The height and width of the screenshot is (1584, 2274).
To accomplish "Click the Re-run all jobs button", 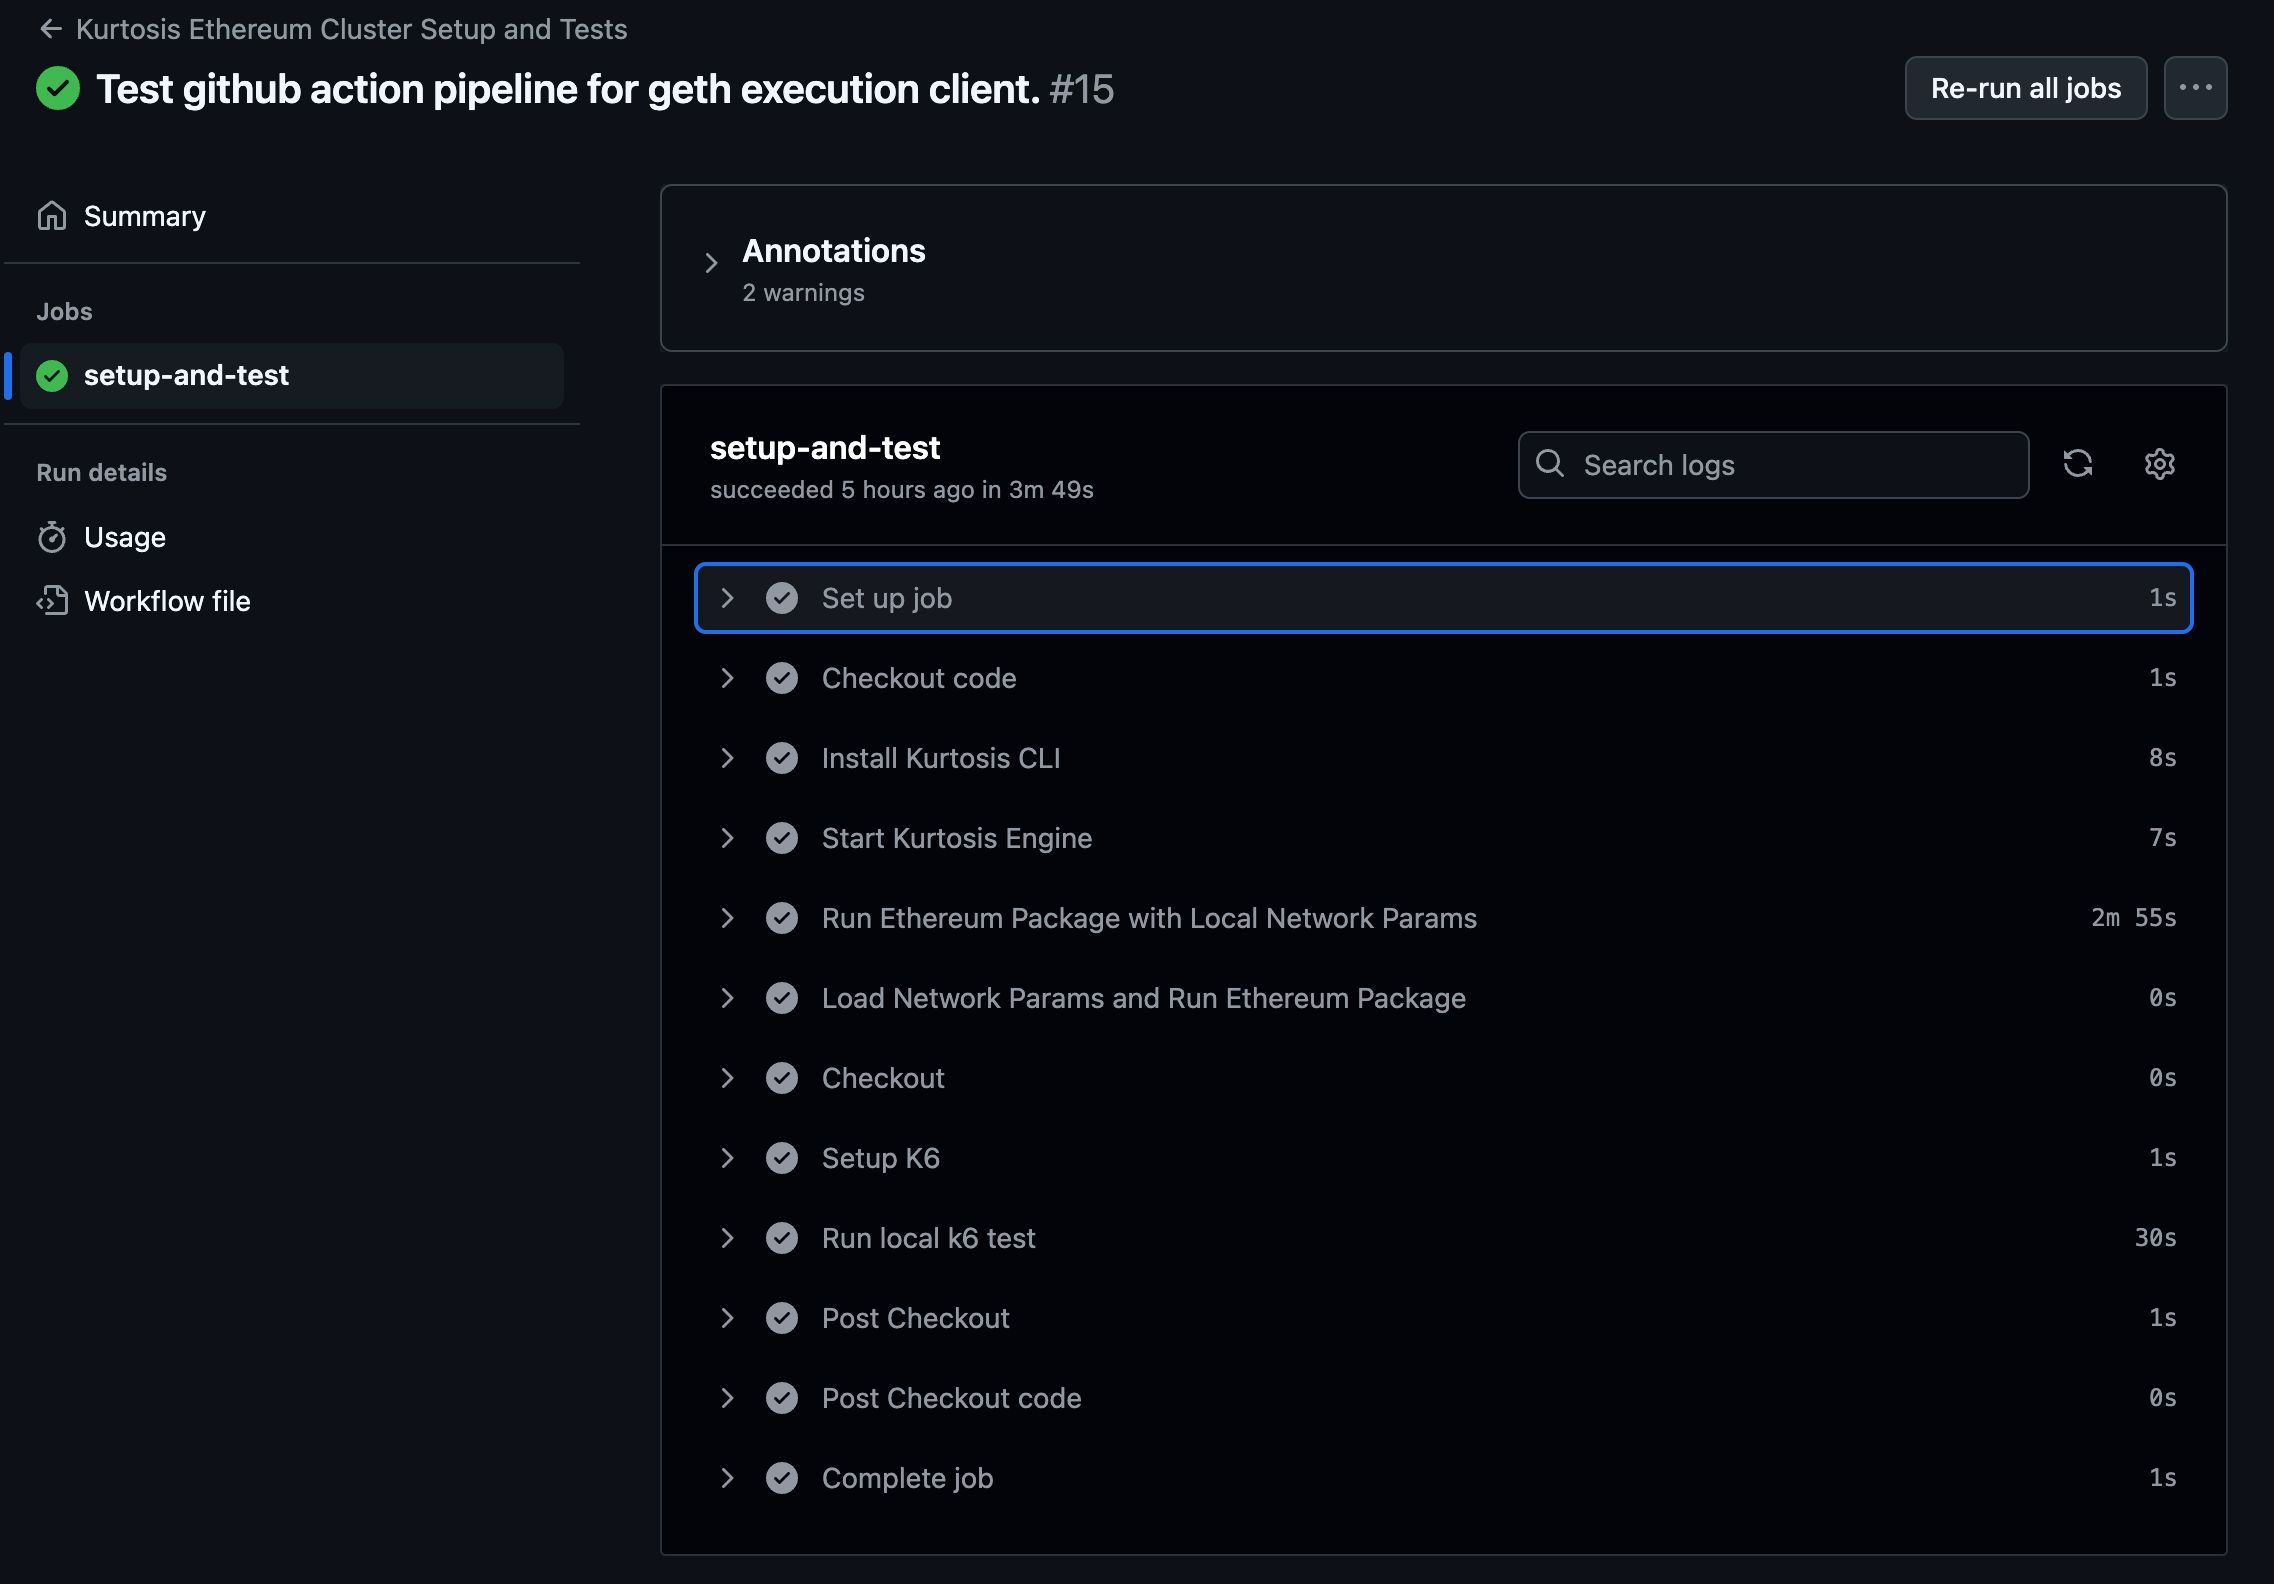I will (x=2025, y=88).
